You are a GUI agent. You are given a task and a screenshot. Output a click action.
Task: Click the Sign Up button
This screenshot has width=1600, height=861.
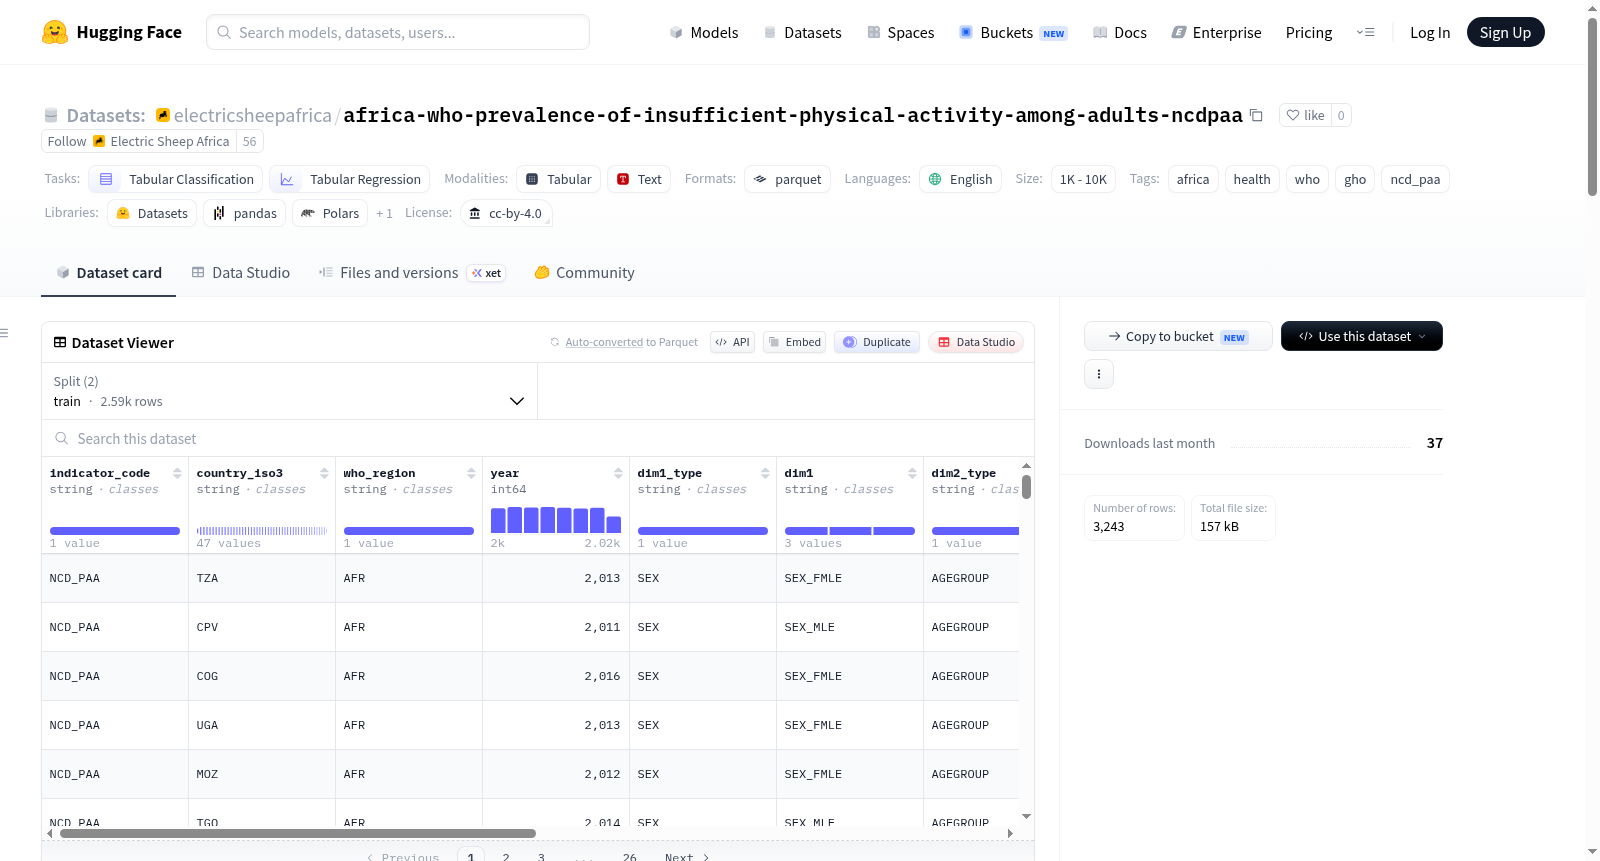(1505, 32)
